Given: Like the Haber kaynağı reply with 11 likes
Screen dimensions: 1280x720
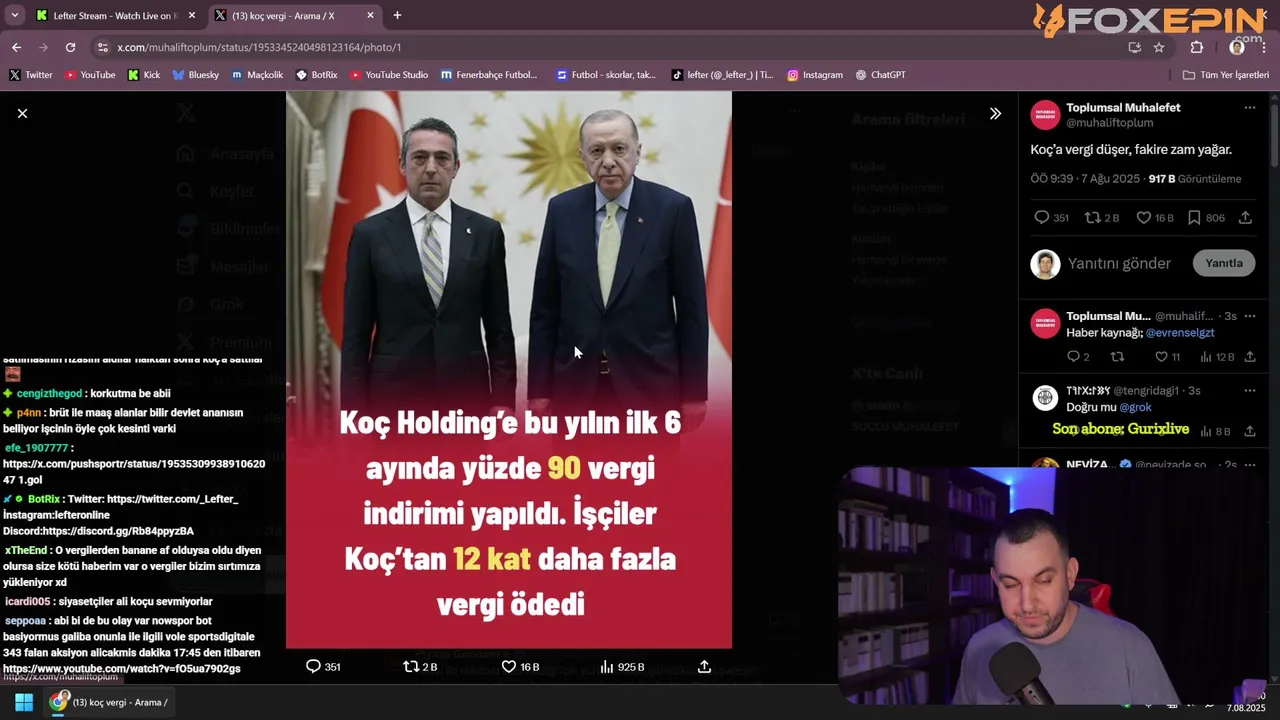Looking at the screenshot, I should (x=1161, y=356).
